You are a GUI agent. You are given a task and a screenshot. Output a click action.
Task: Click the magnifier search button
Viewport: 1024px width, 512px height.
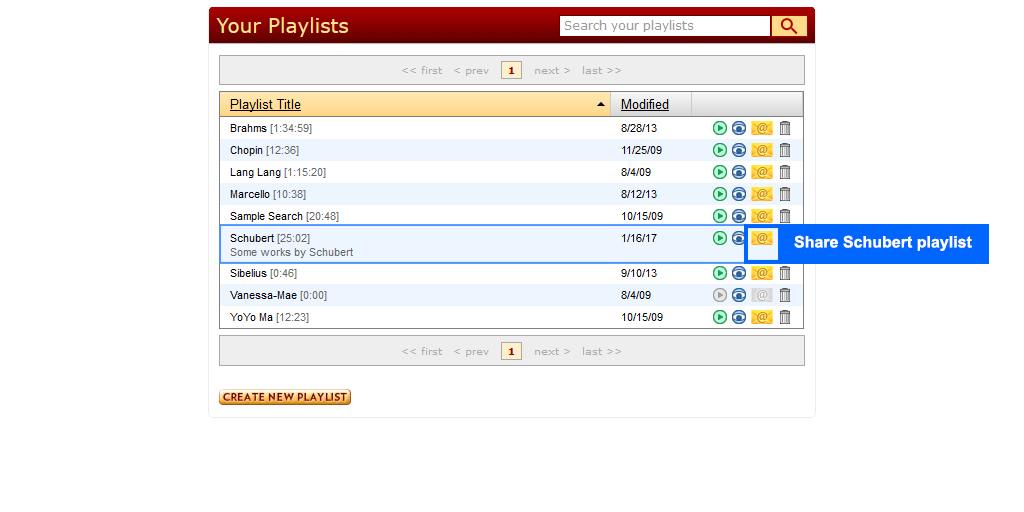pos(789,26)
